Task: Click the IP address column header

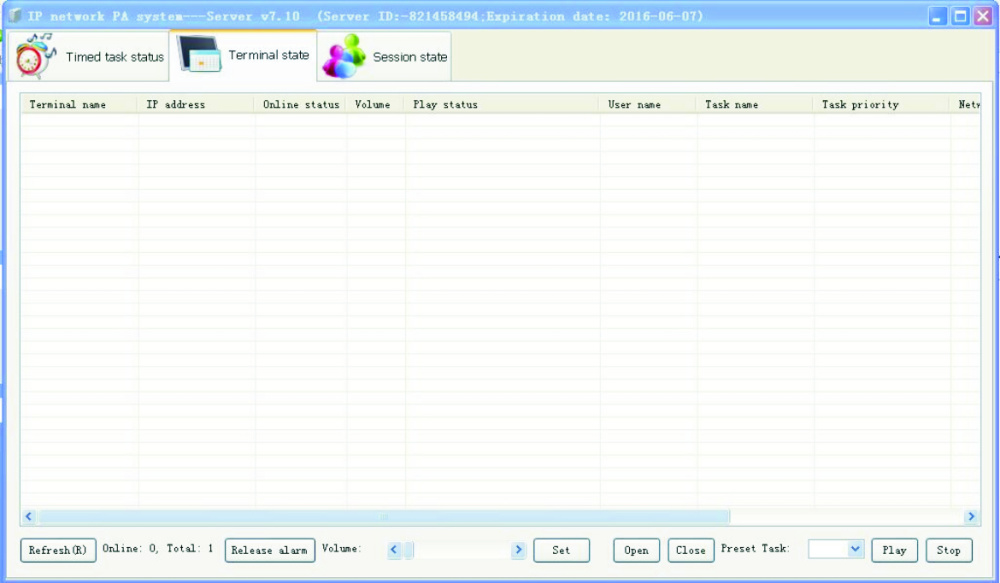Action: point(176,104)
